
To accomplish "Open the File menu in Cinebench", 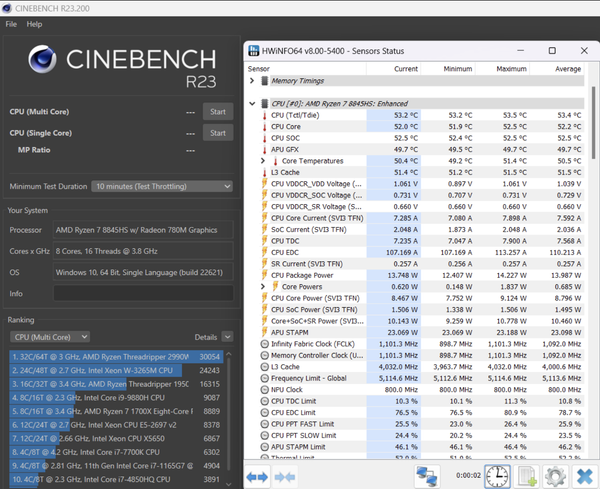I will coord(11,24).
